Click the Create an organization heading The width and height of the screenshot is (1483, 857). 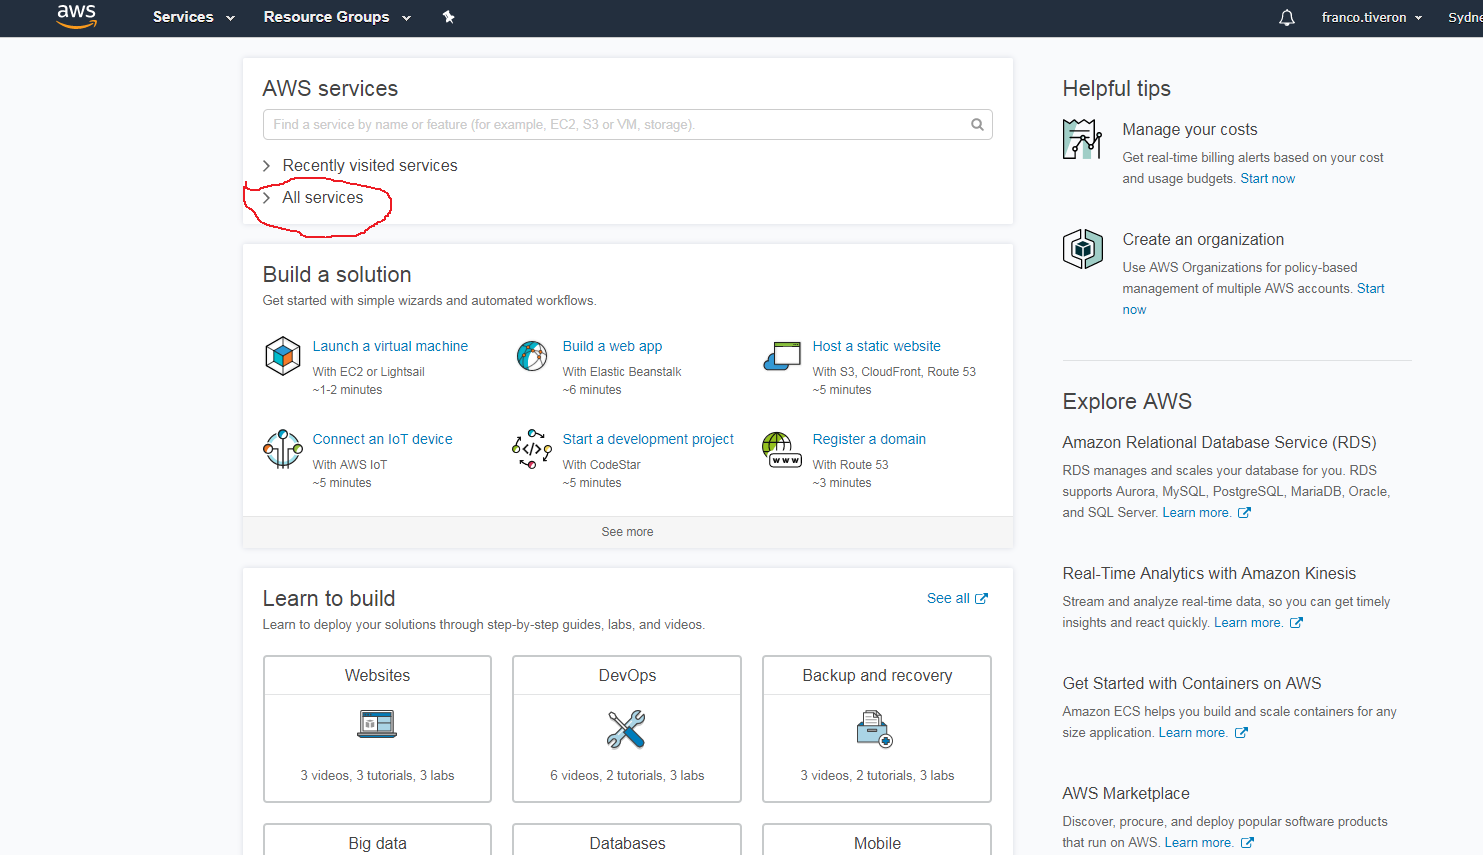(1203, 240)
